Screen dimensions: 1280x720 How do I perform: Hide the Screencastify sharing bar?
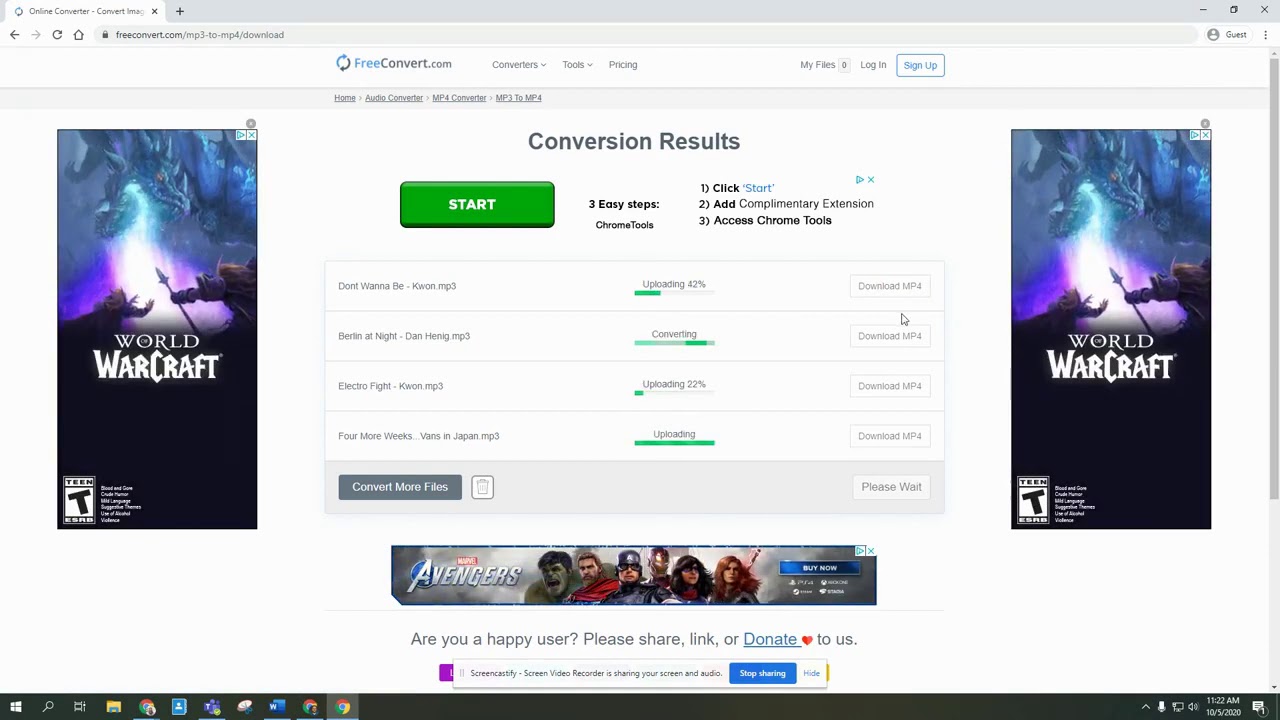[x=811, y=673]
